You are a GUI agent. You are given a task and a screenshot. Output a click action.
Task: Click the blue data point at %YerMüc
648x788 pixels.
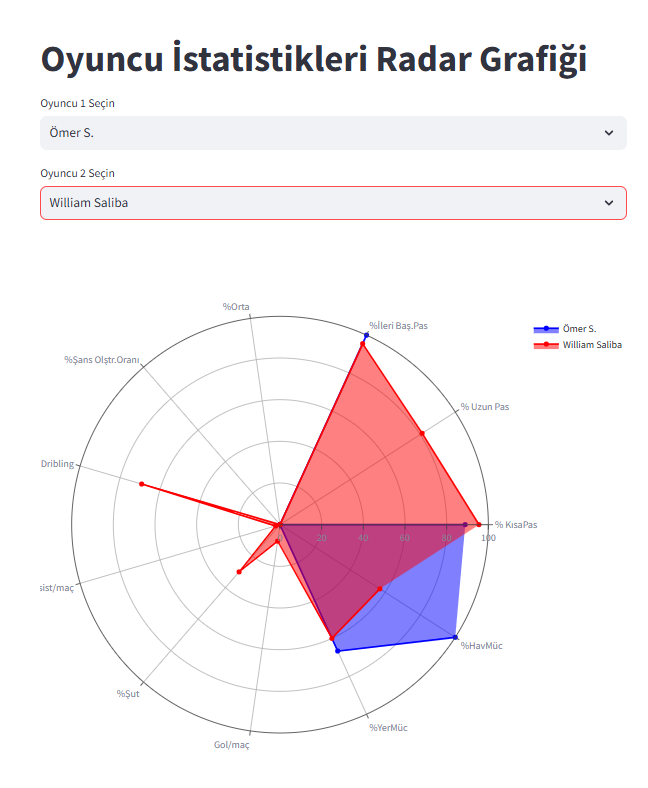click(337, 651)
